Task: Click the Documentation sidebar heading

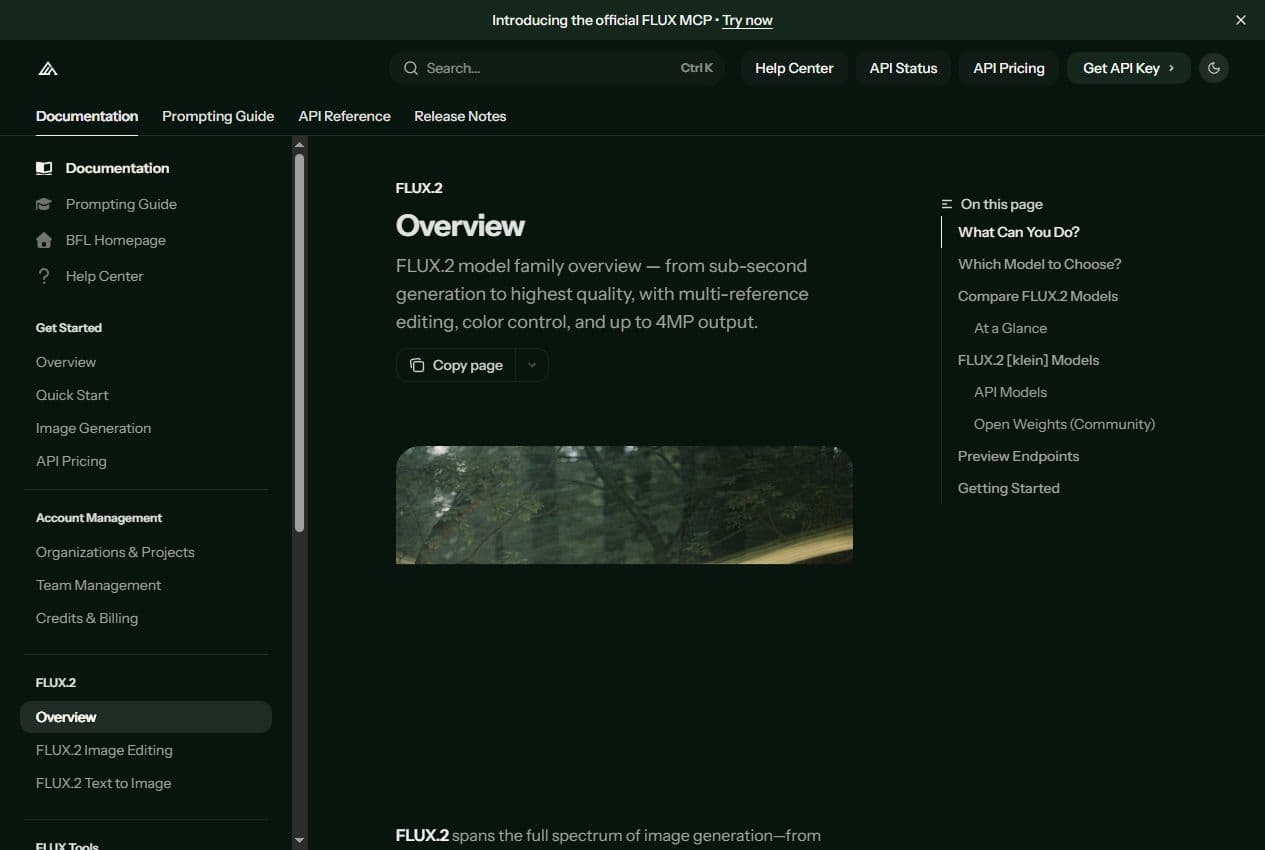Action: 117,168
